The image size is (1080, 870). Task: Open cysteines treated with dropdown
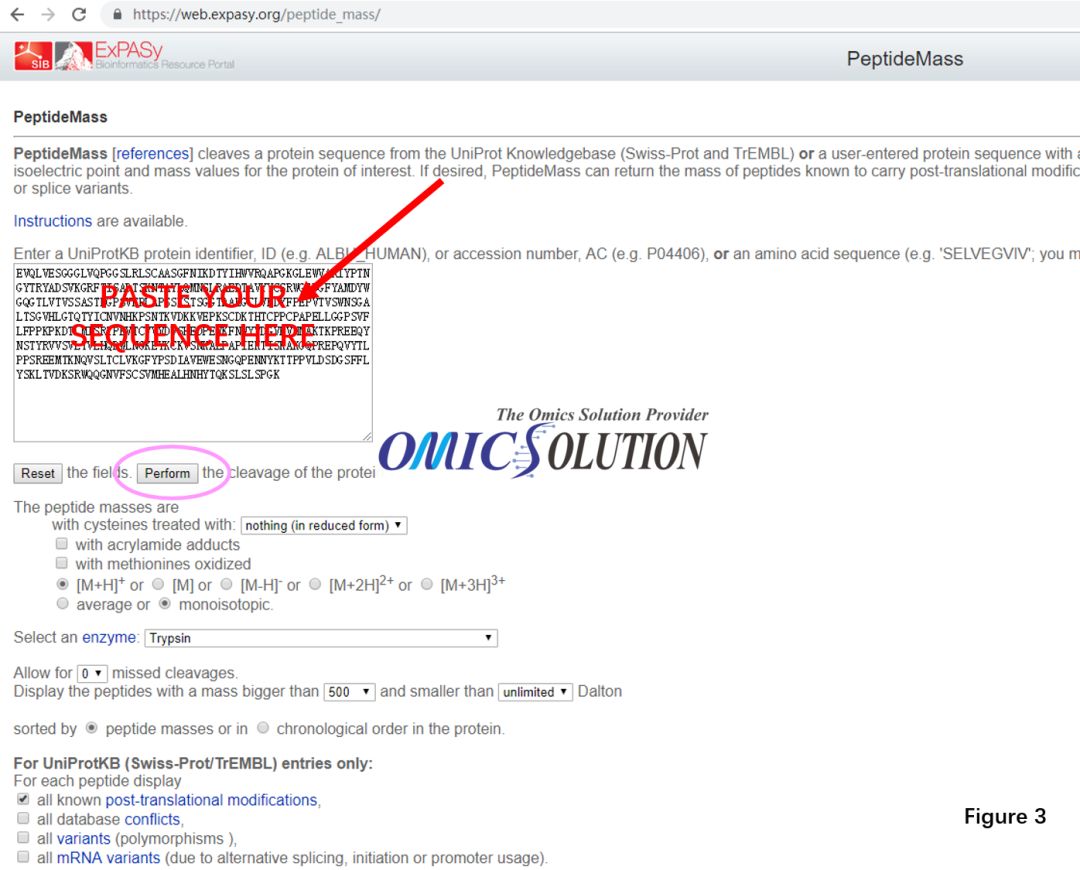pyautogui.click(x=324, y=526)
